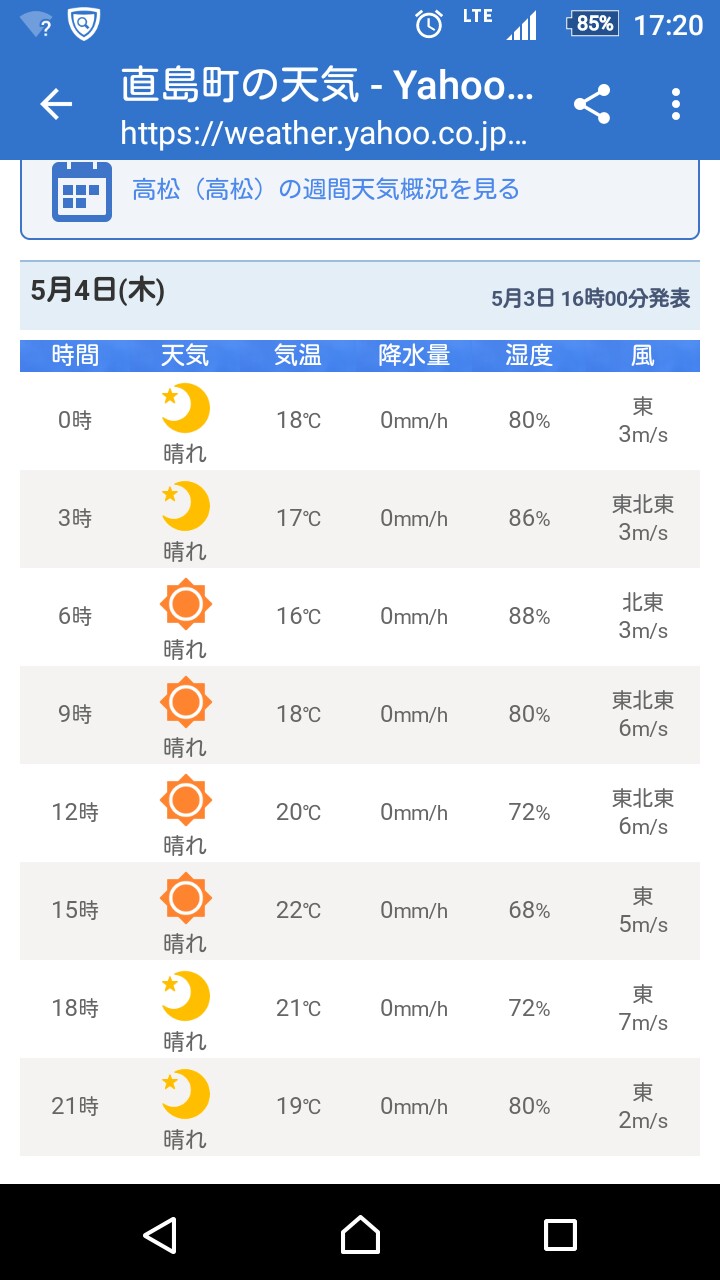The height and width of the screenshot is (1280, 720).
Task: Tap the Android back navigation button
Action: point(160,1235)
